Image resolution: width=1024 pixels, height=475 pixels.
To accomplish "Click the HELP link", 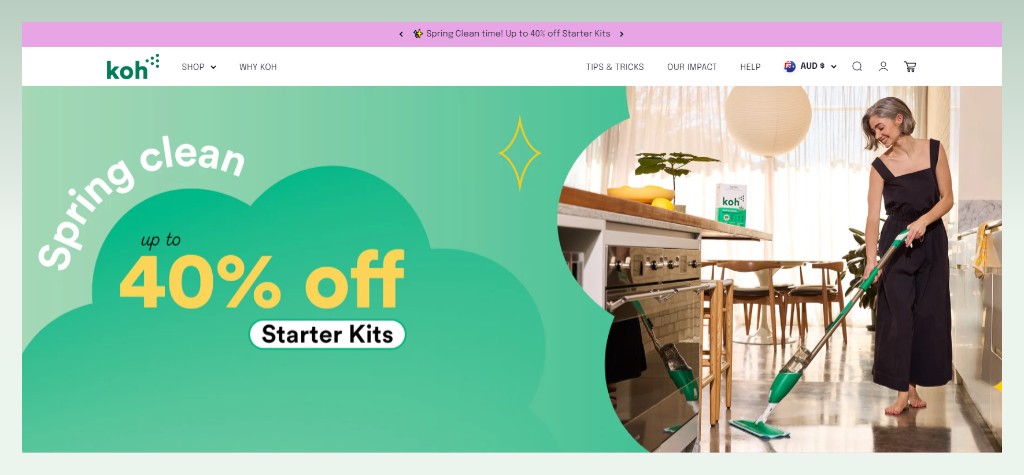I will coord(750,67).
